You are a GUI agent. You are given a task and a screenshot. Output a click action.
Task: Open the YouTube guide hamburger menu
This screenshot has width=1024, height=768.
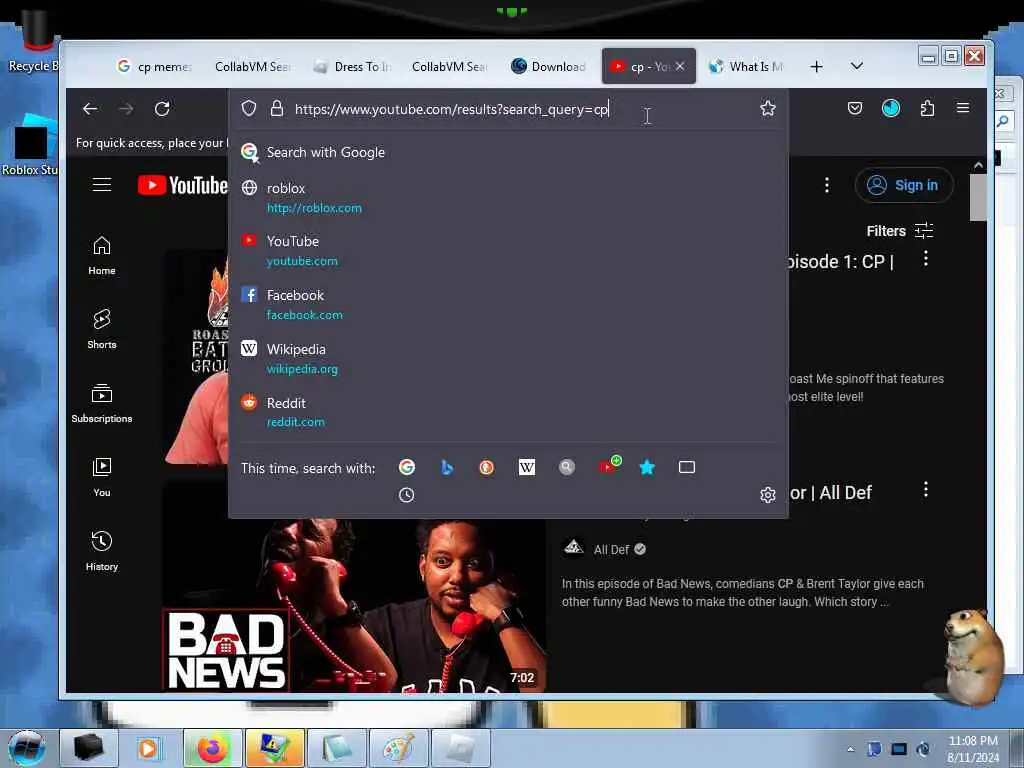coord(102,185)
